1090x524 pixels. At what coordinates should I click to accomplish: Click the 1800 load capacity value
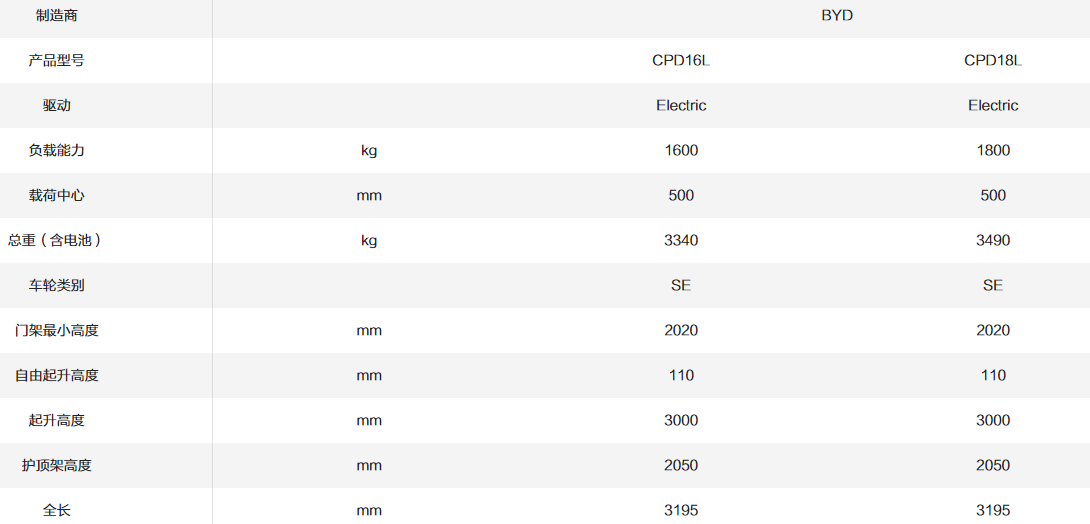coord(993,150)
